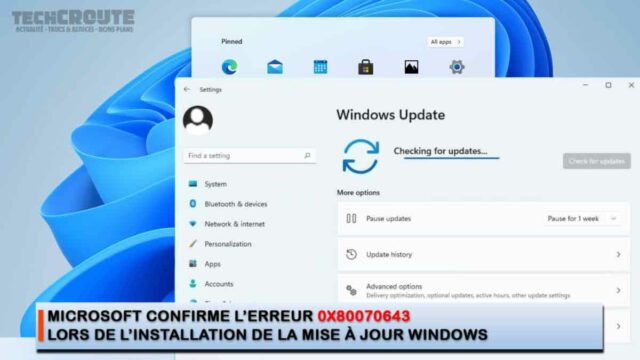Click the user profile avatar
Screen dimensions: 640x360
[198, 120]
